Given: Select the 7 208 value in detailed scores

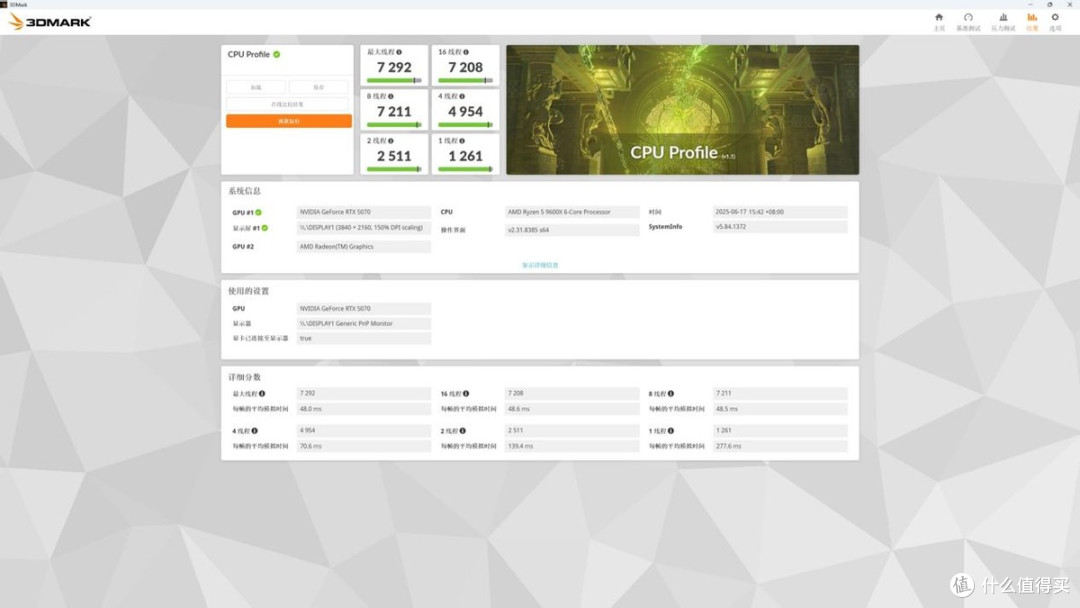Looking at the screenshot, I should (x=572, y=393).
